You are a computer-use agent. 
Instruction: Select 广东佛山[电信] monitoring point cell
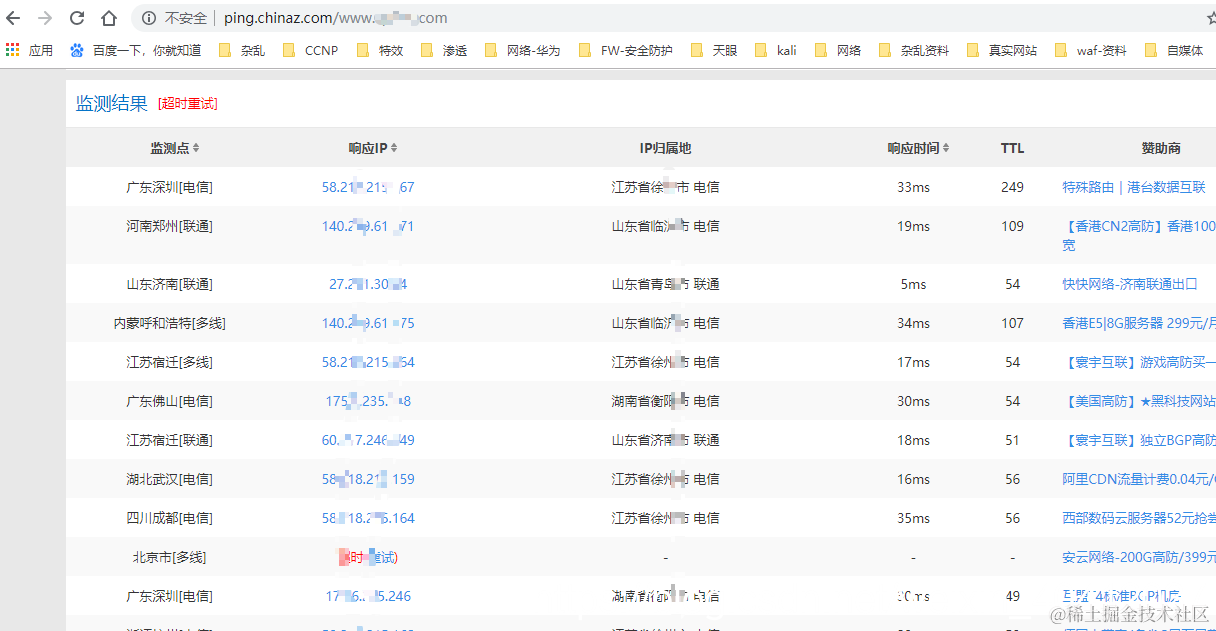[x=170, y=401]
